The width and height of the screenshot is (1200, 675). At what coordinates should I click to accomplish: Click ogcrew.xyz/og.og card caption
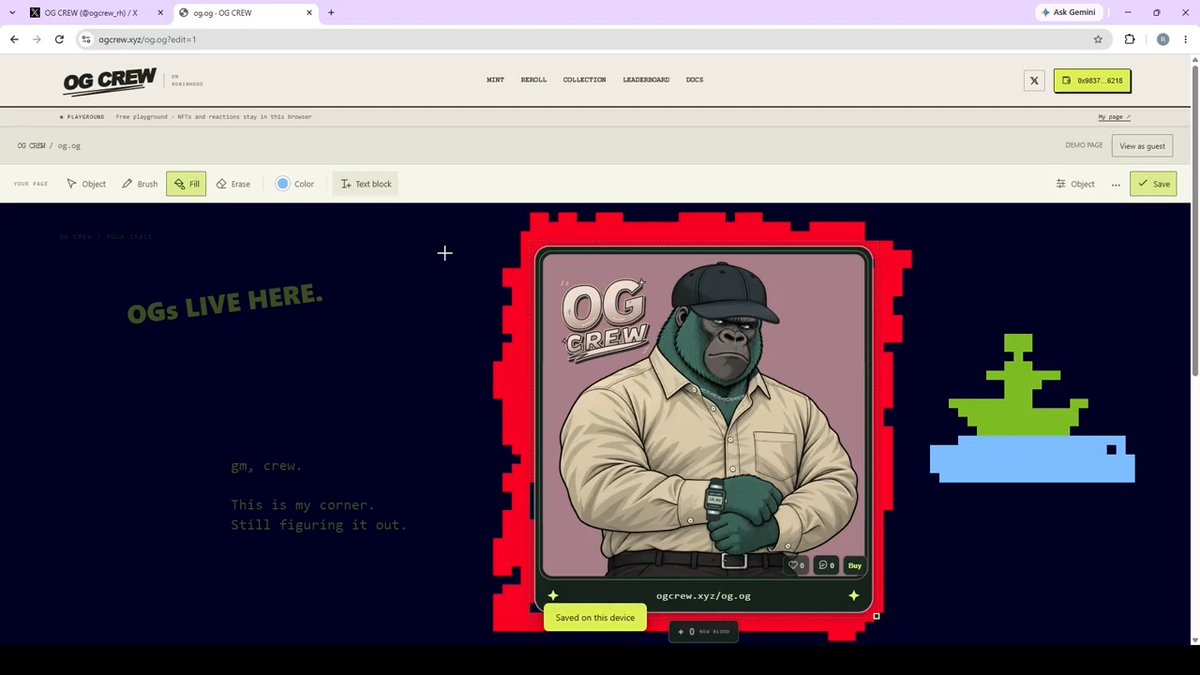pos(703,596)
